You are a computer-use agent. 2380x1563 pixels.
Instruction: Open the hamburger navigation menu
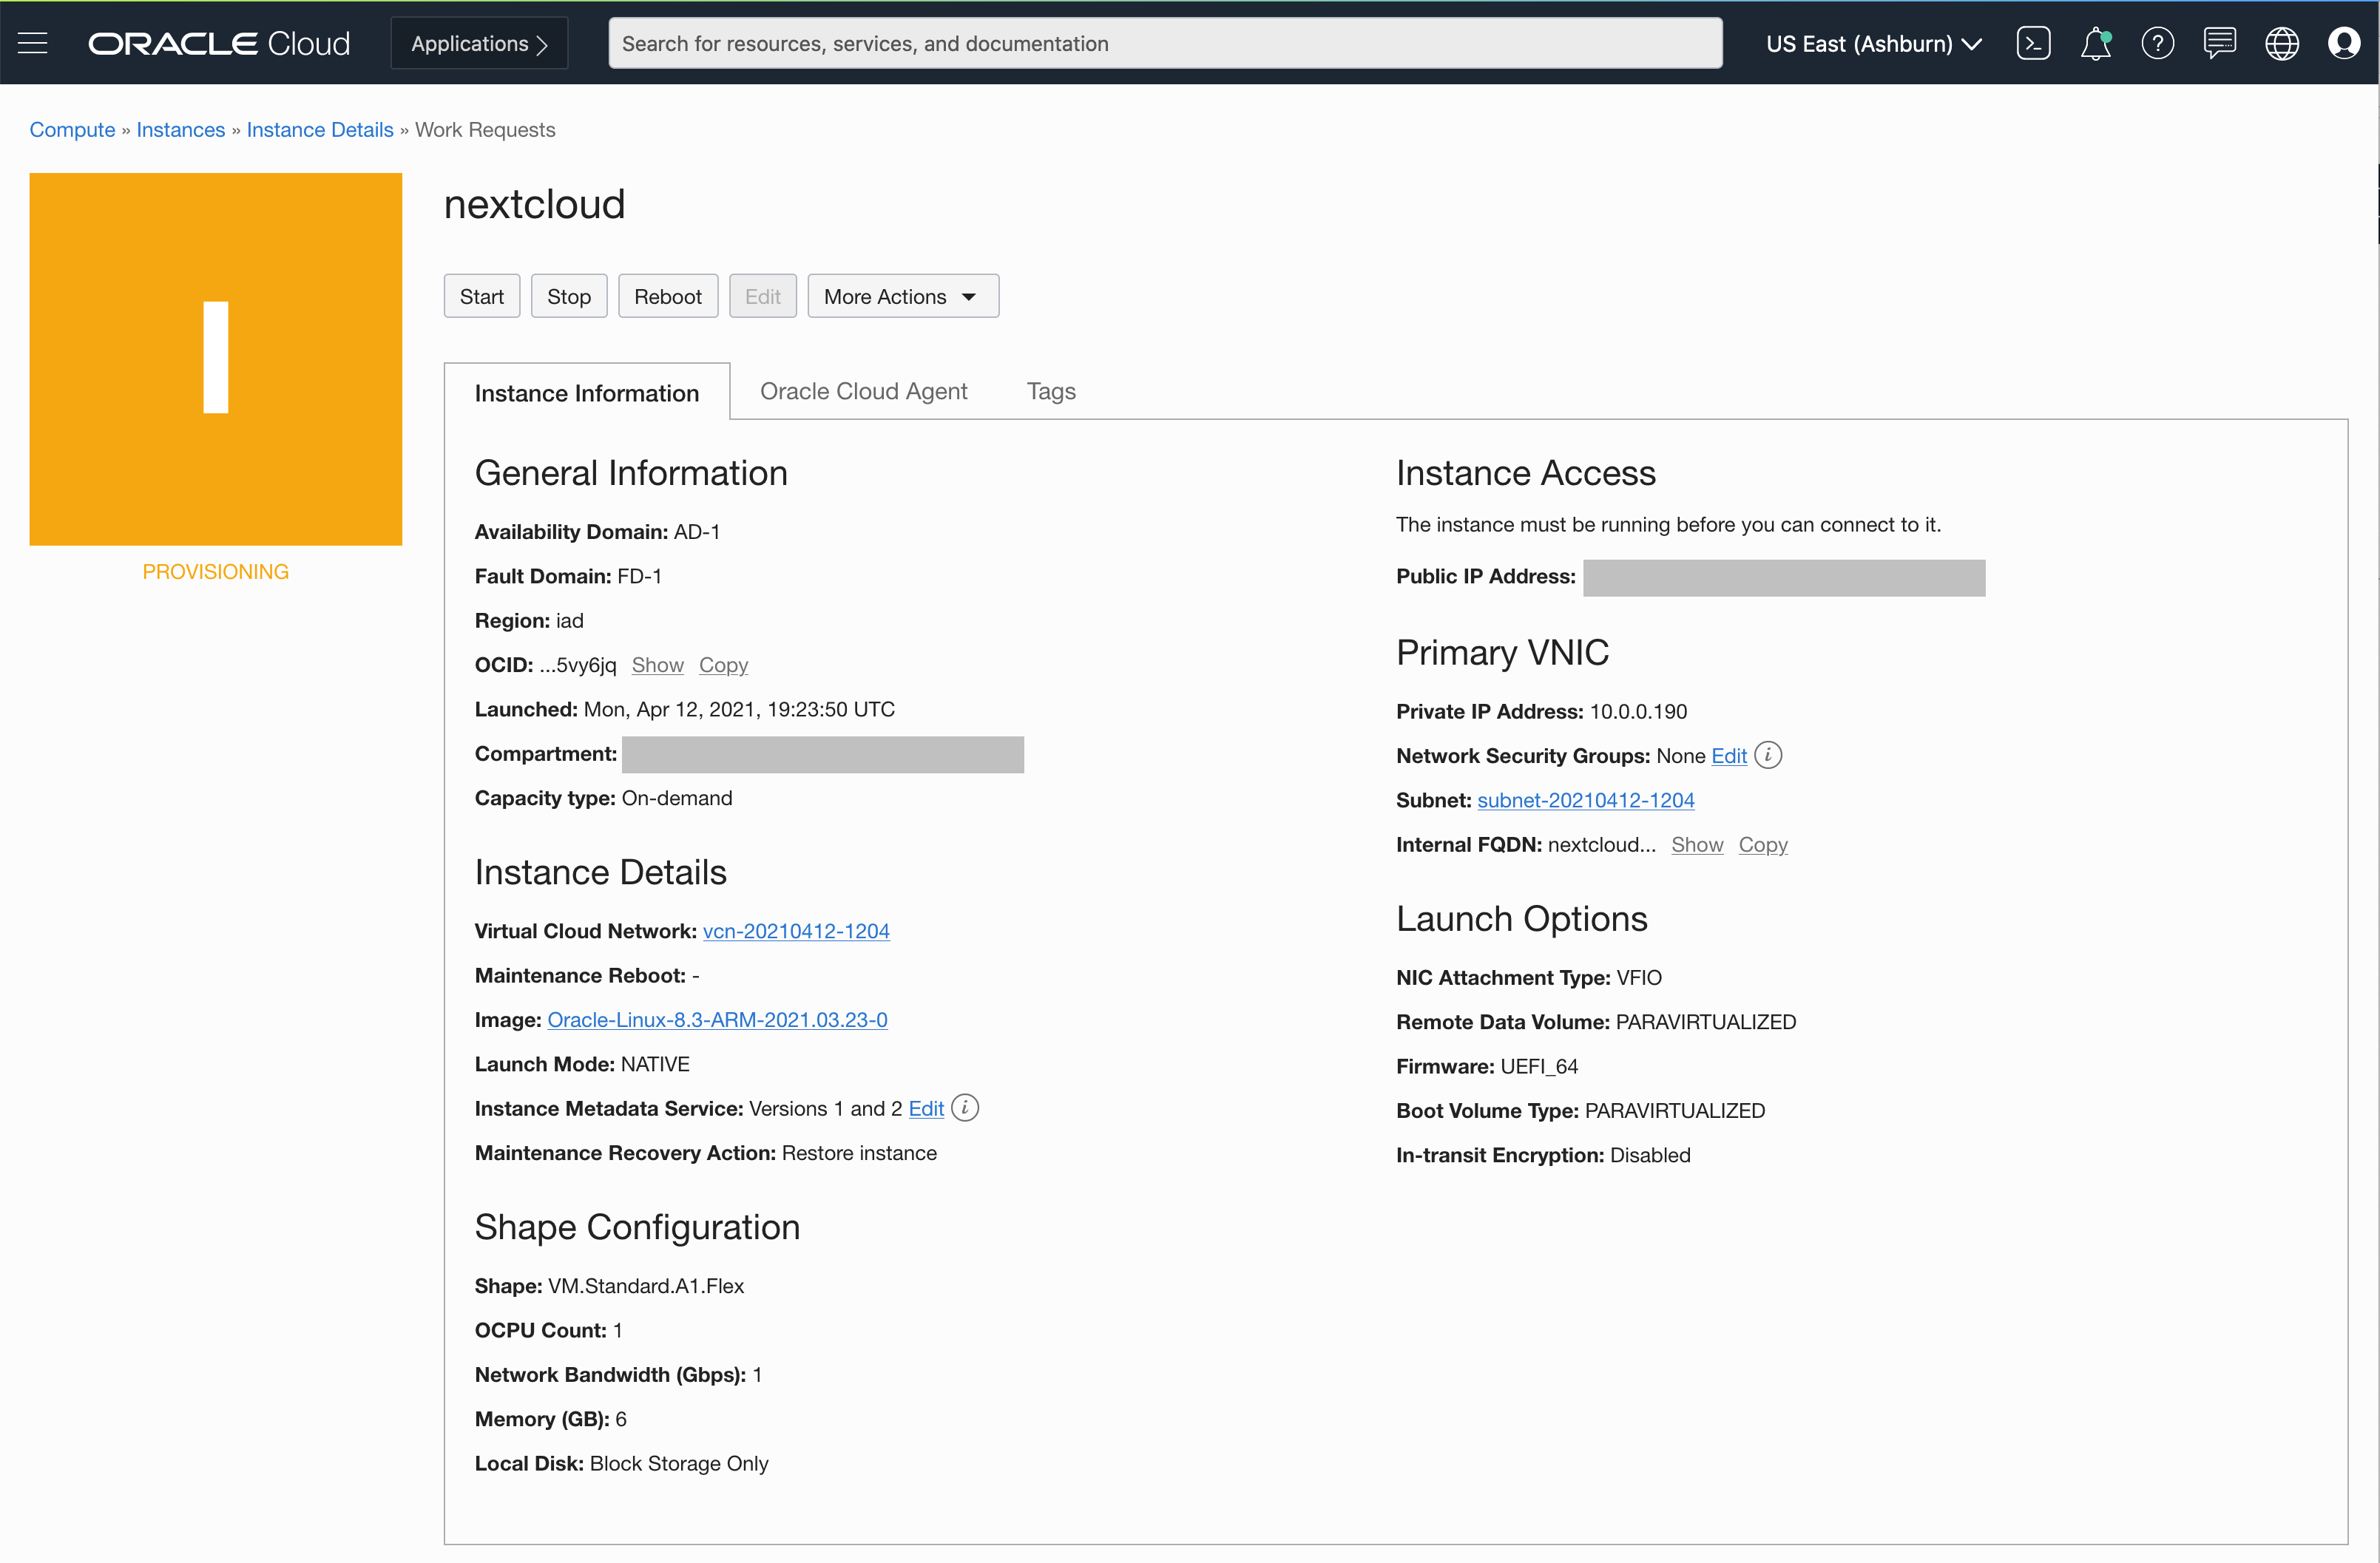[33, 43]
